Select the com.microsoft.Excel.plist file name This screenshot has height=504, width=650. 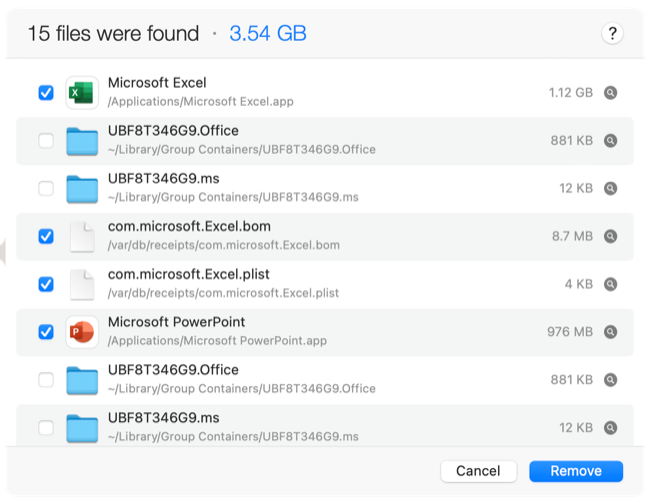click(189, 274)
